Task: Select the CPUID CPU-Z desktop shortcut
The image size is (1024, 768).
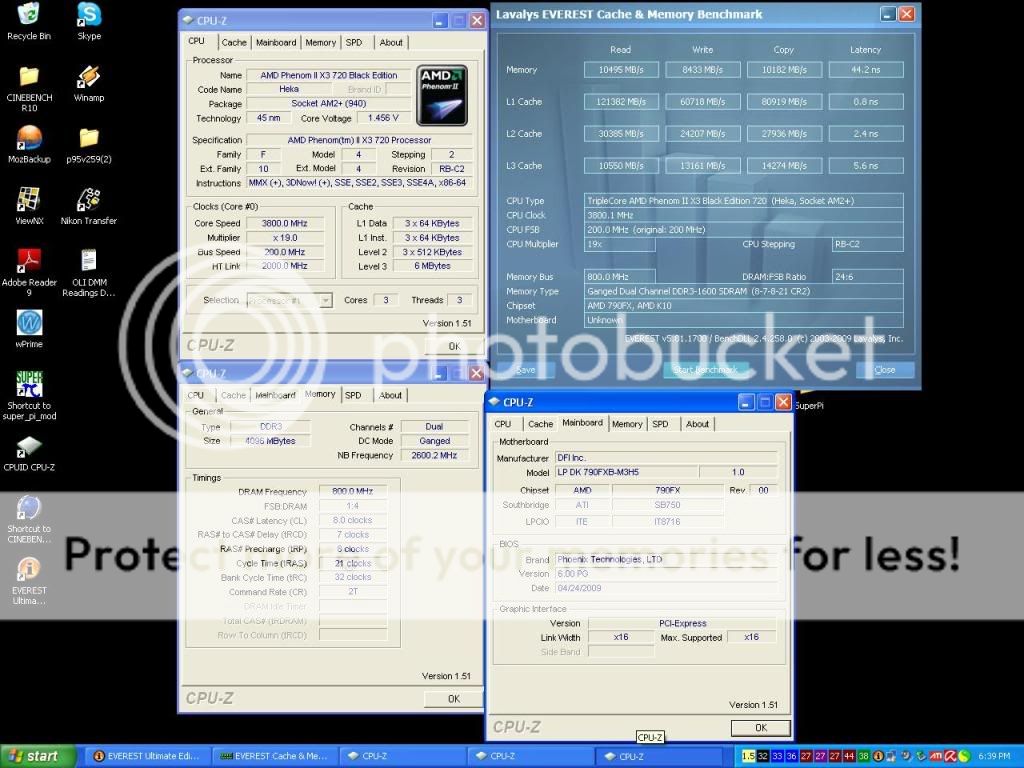Action: 29,453
